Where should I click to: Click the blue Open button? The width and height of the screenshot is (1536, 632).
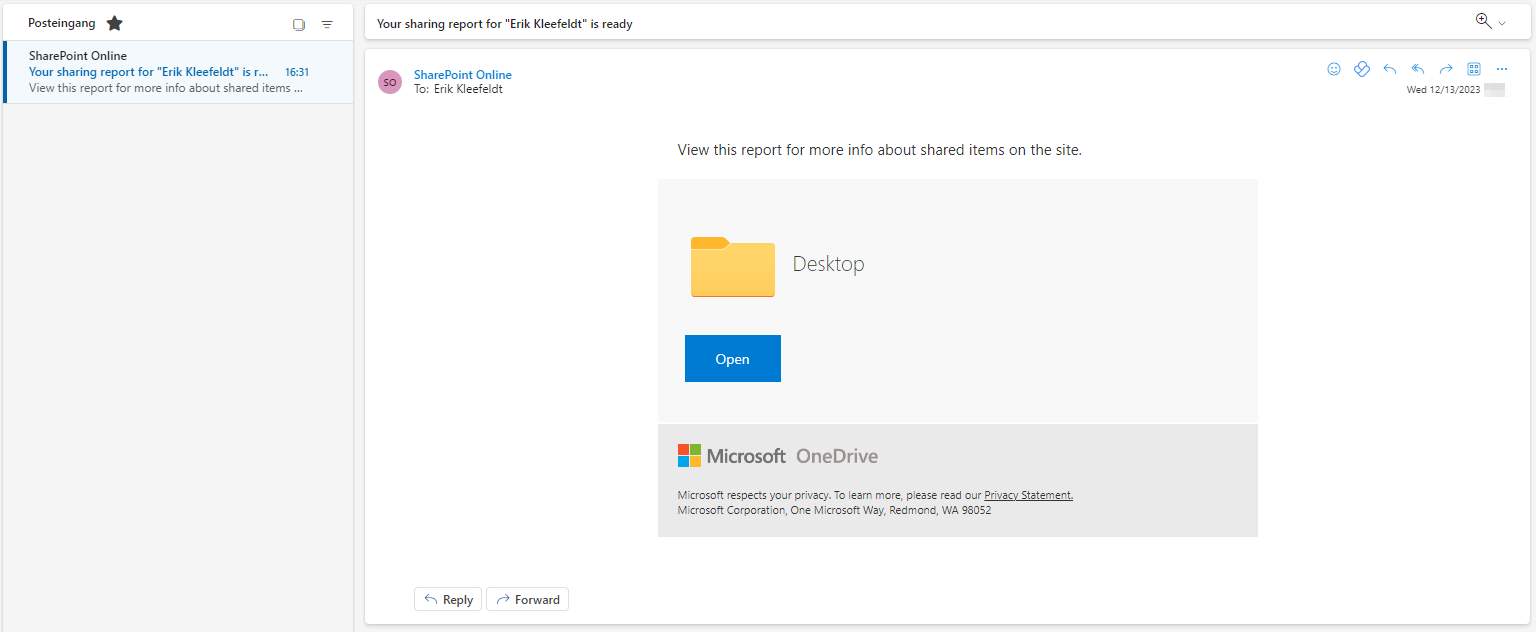point(732,359)
